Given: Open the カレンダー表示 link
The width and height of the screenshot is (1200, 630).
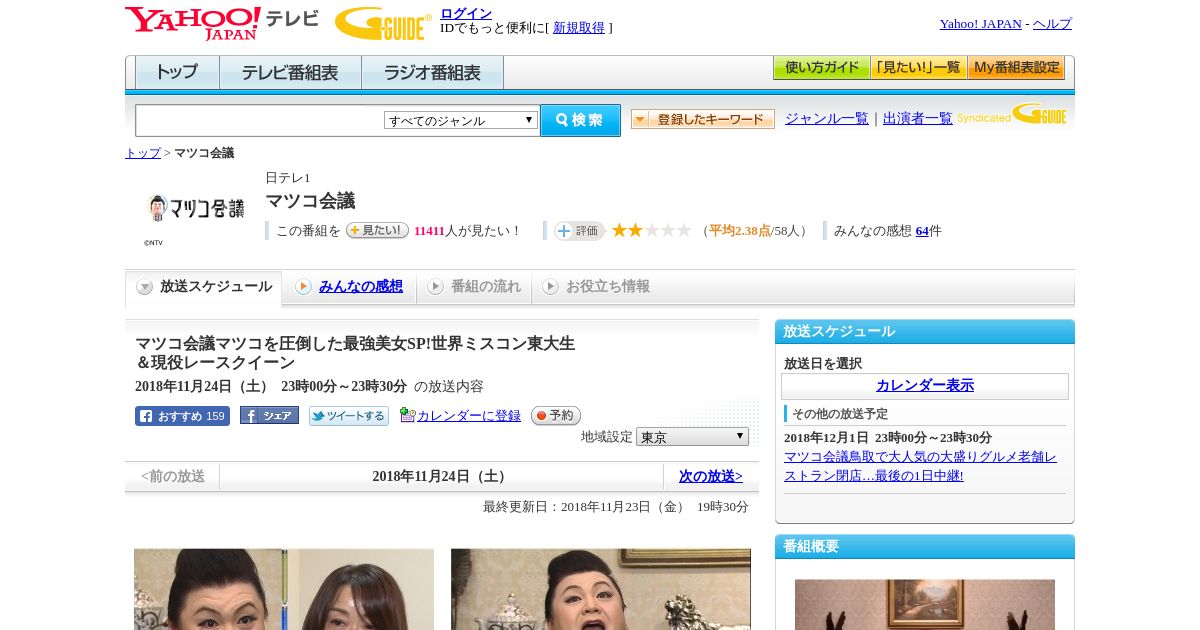Looking at the screenshot, I should tap(925, 385).
